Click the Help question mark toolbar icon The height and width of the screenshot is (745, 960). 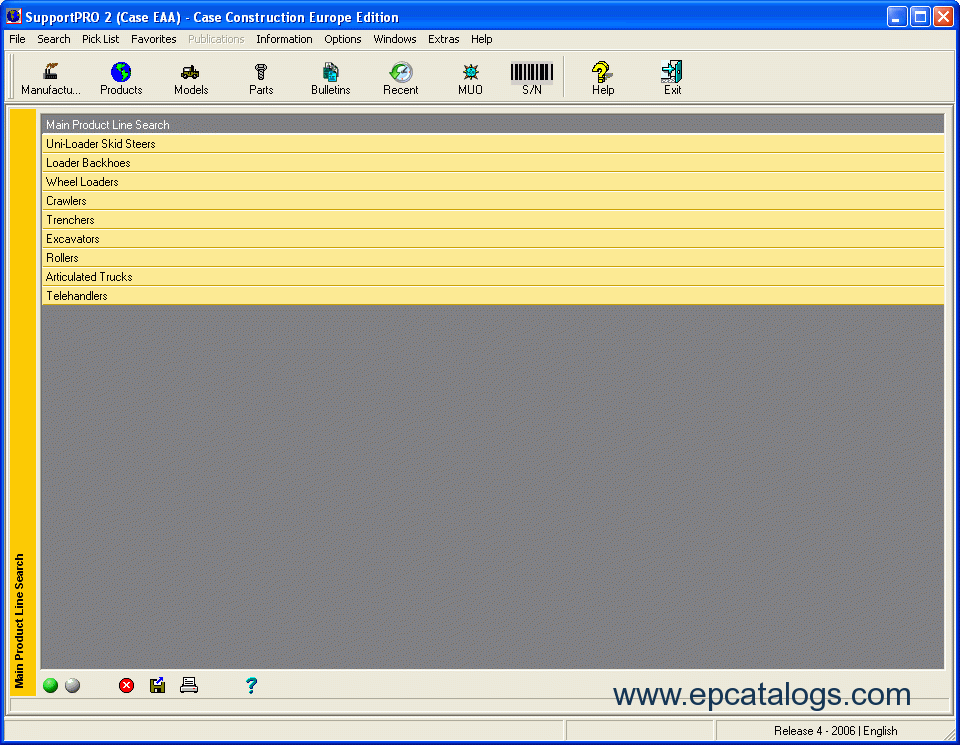pyautogui.click(x=602, y=78)
